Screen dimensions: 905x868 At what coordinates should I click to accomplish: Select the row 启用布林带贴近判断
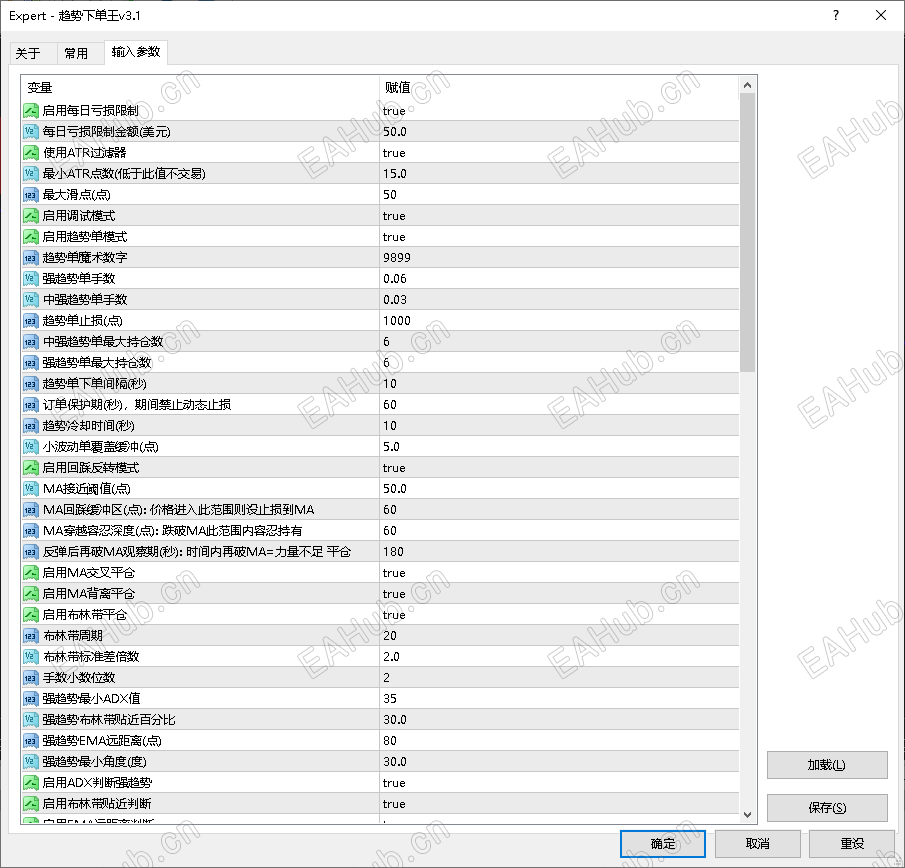point(380,803)
